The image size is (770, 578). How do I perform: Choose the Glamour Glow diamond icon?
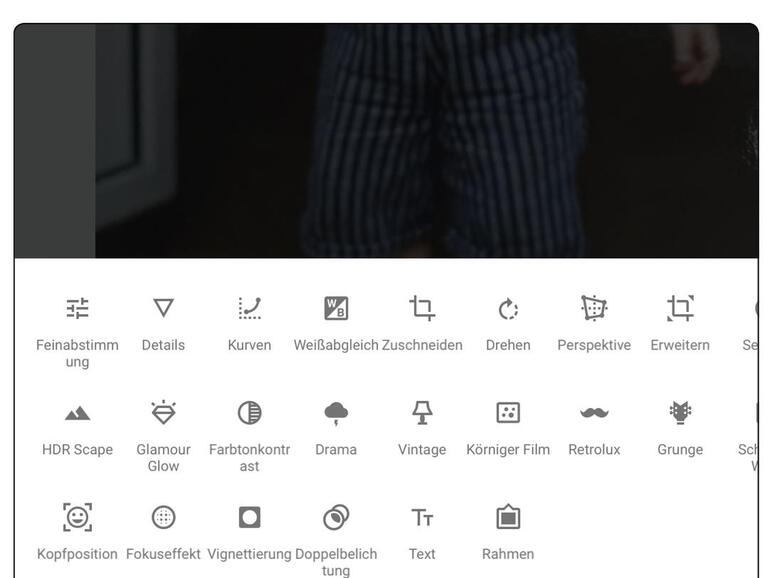(164, 413)
